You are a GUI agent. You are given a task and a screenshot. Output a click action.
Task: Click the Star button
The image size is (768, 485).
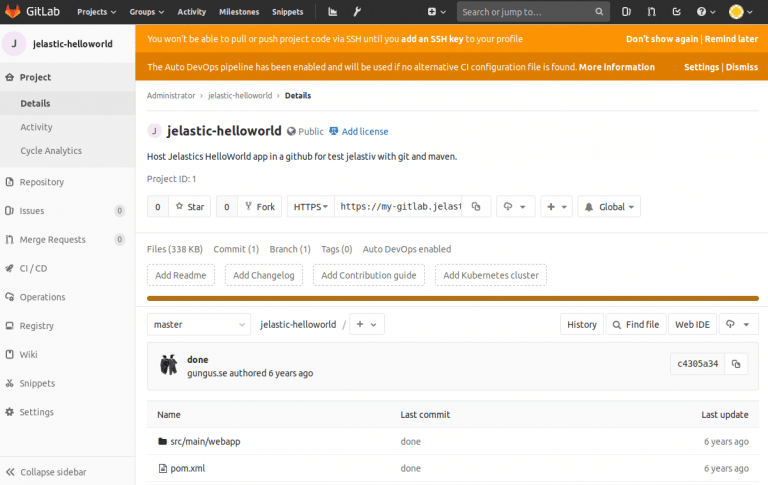[x=190, y=207]
